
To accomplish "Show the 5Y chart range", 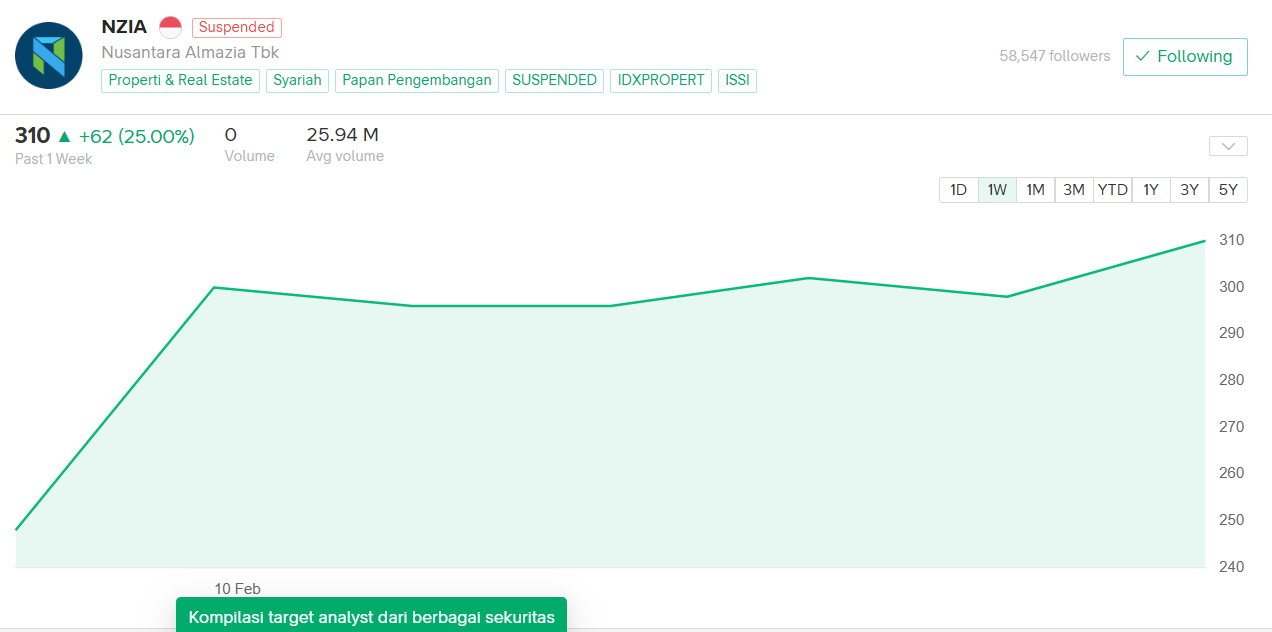I will coord(1228,190).
